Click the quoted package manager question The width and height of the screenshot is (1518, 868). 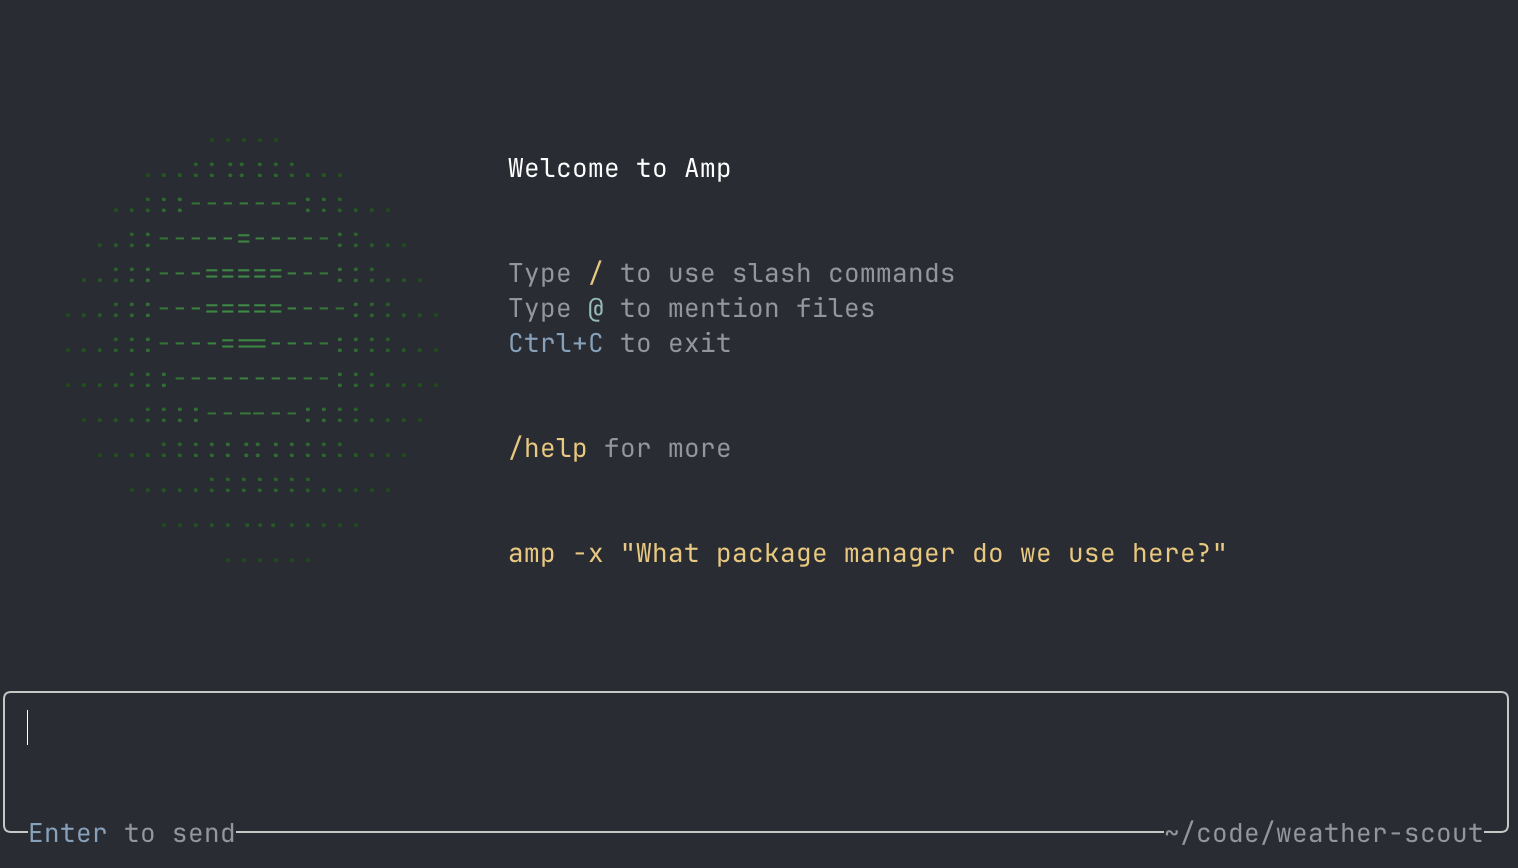pyautogui.click(x=923, y=554)
